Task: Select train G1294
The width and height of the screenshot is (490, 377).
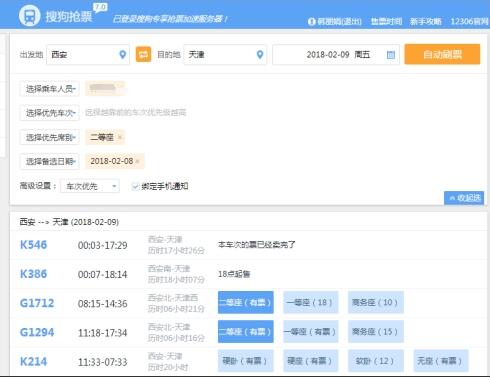Action: click(x=37, y=332)
